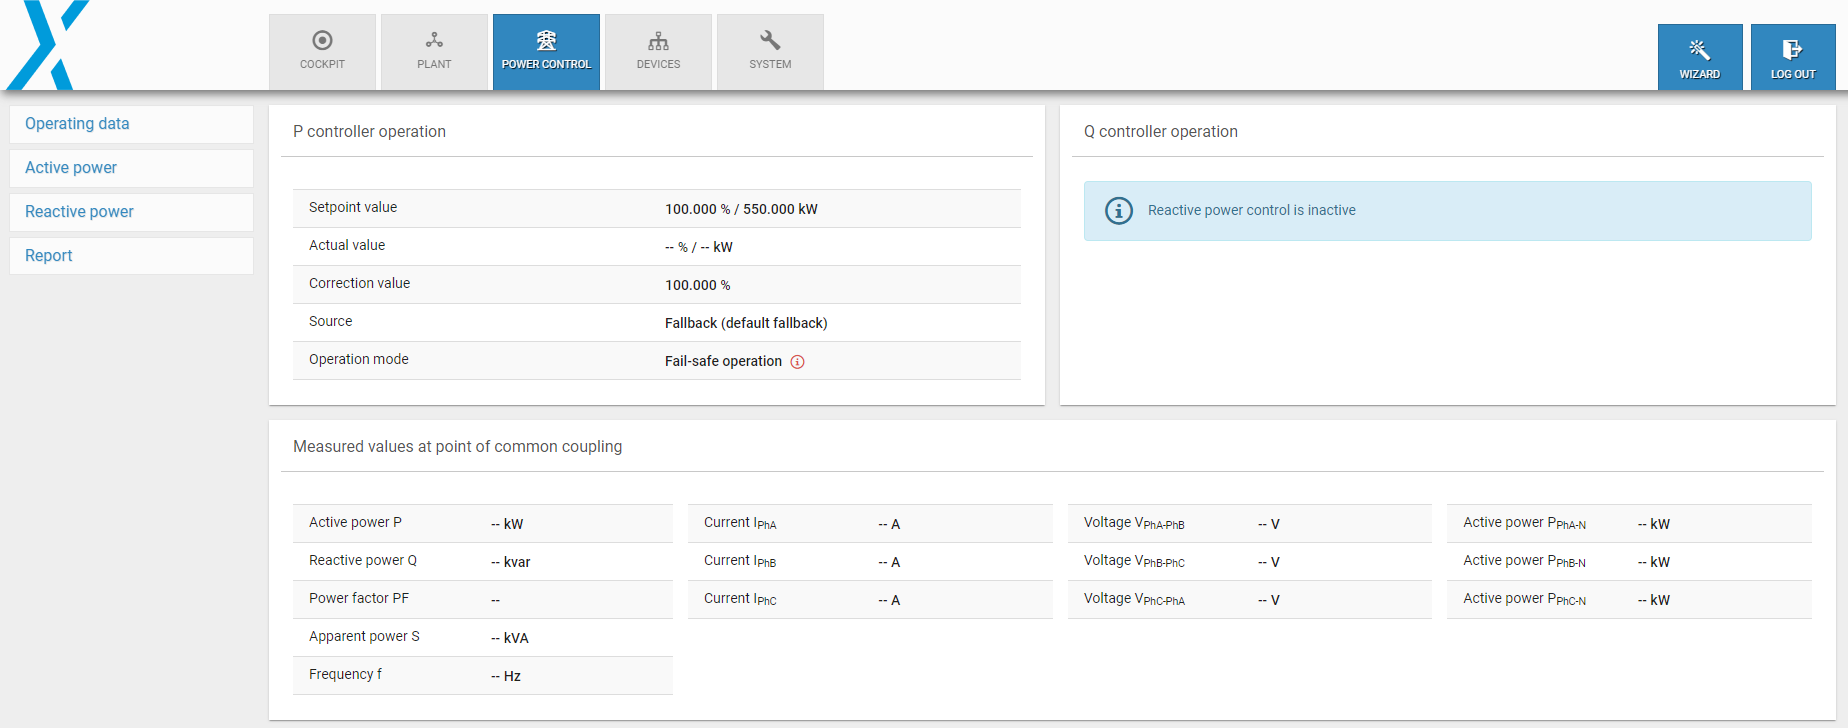The image size is (1848, 728).
Task: Open Report in sidebar
Action: pos(131,256)
